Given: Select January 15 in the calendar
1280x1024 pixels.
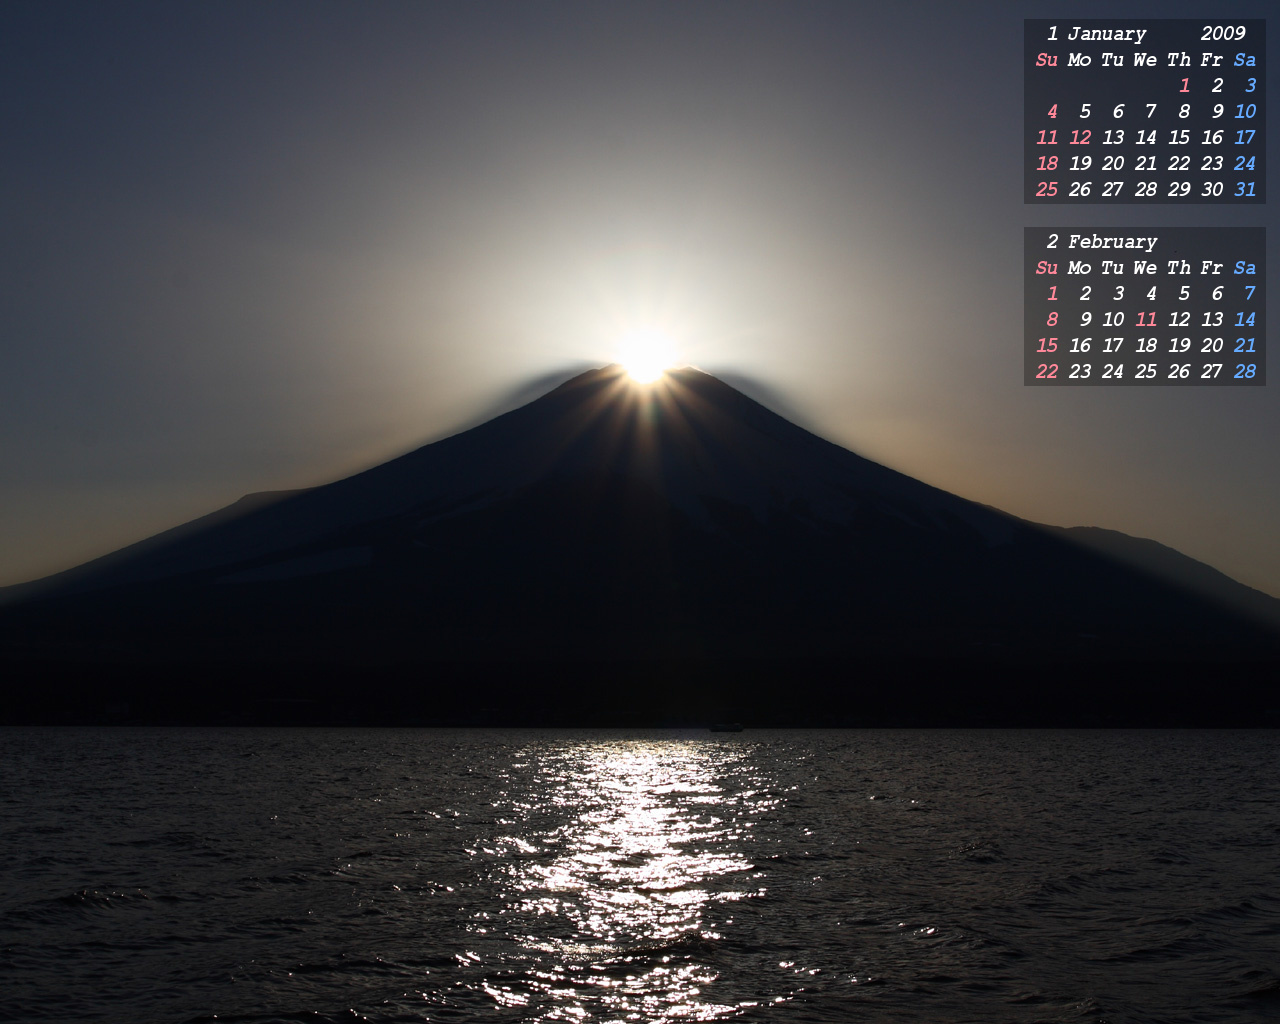Looking at the screenshot, I should (x=1179, y=138).
